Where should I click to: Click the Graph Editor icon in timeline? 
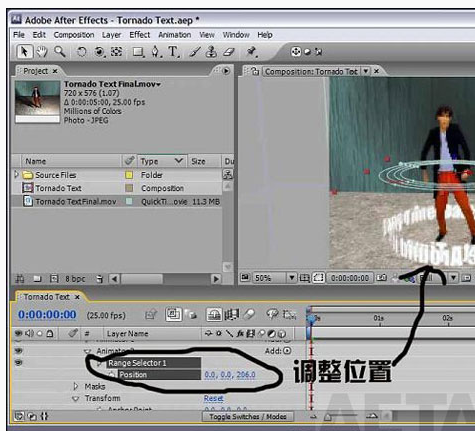(289, 314)
